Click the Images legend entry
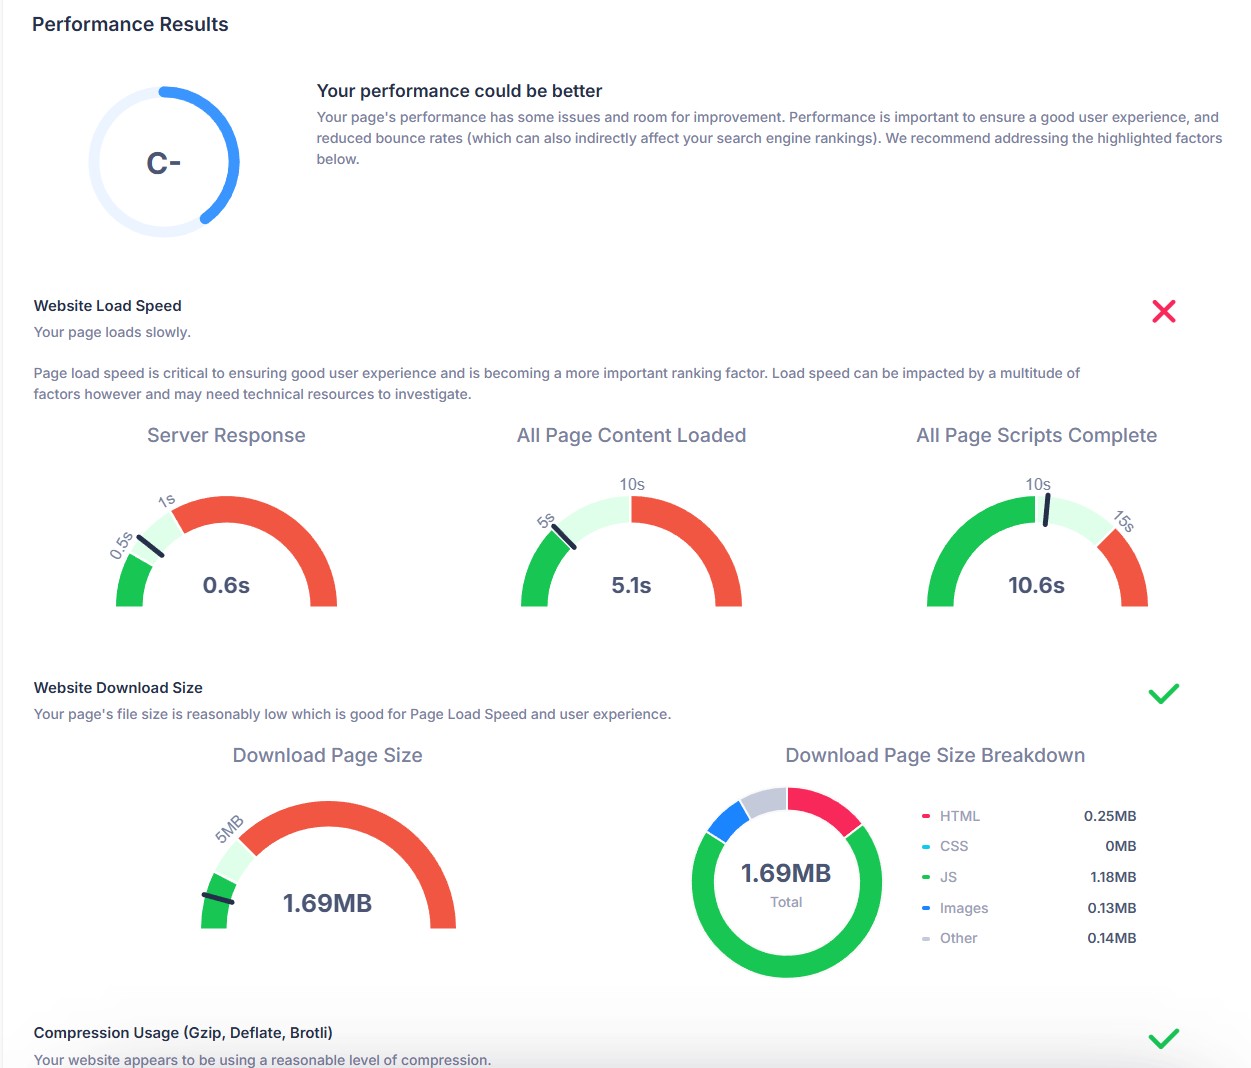1251x1068 pixels. (x=963, y=908)
